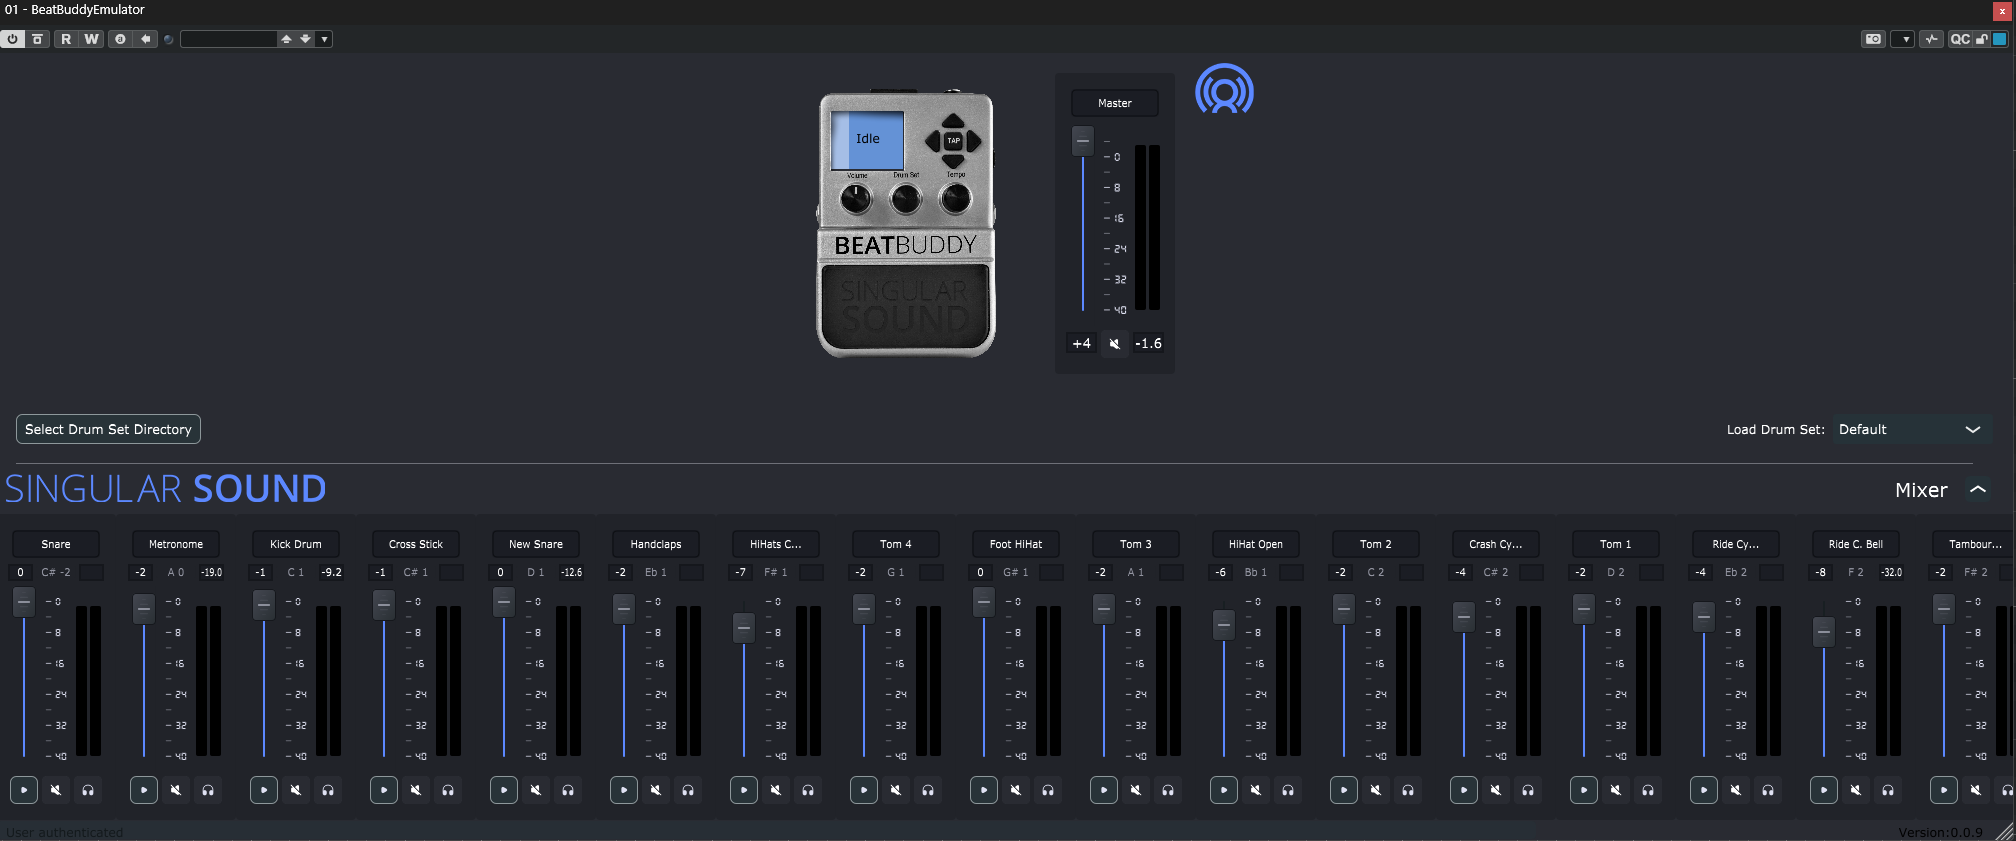
Task: Play the Metronome sample preview
Action: pos(144,790)
